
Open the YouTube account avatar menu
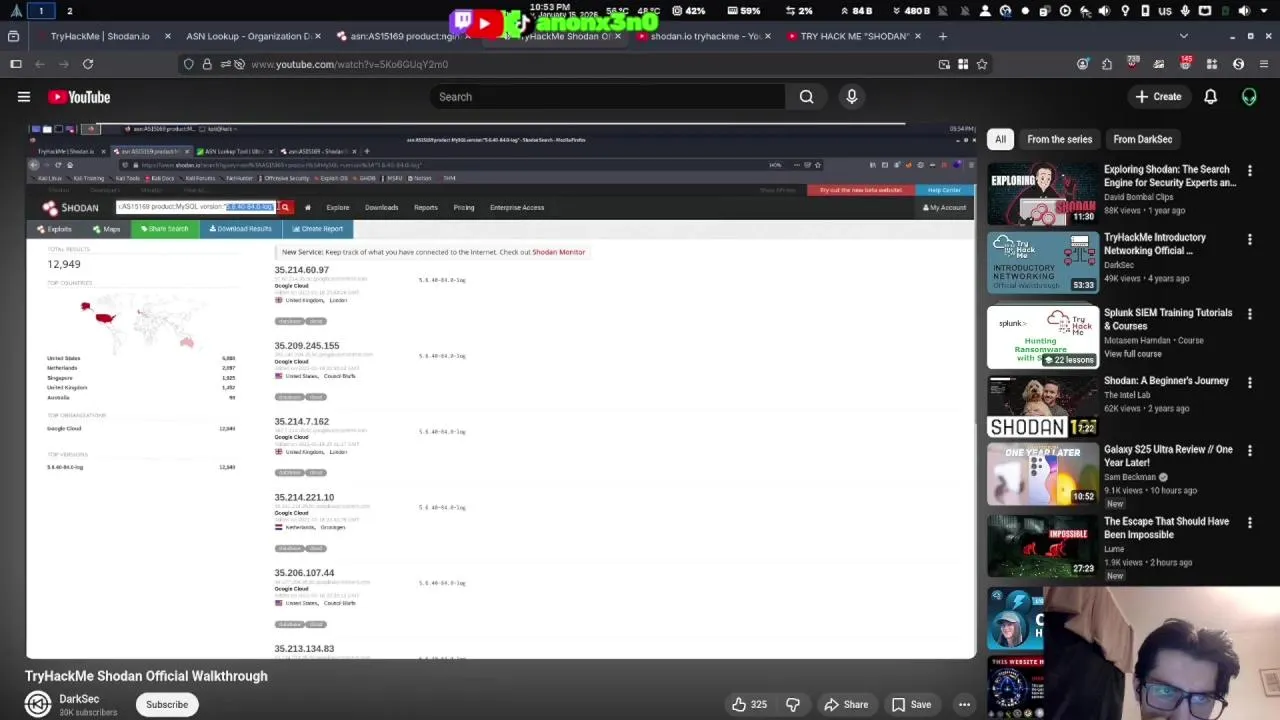point(1249,97)
